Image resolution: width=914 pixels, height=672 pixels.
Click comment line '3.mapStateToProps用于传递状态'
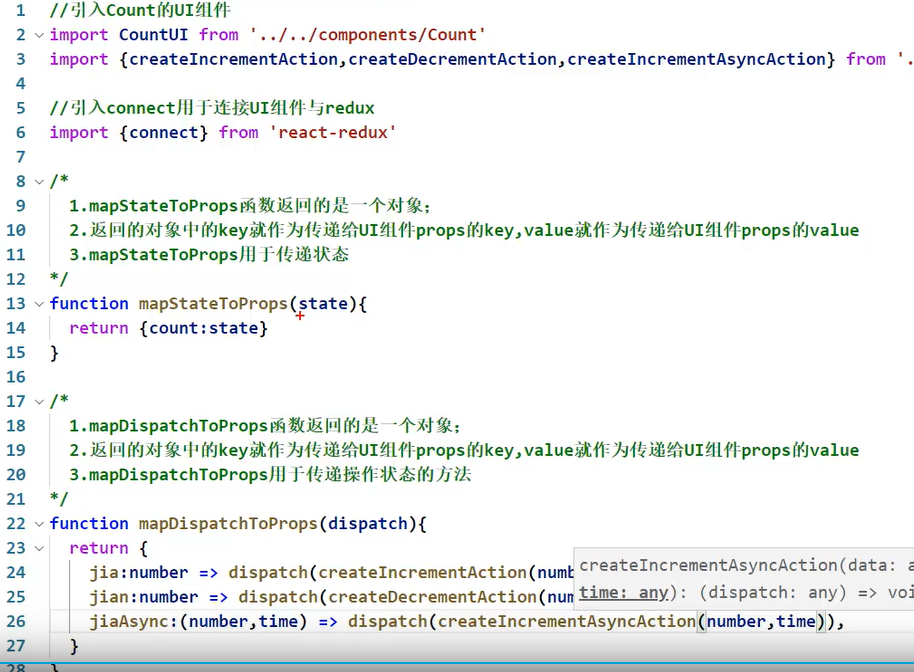(x=209, y=255)
